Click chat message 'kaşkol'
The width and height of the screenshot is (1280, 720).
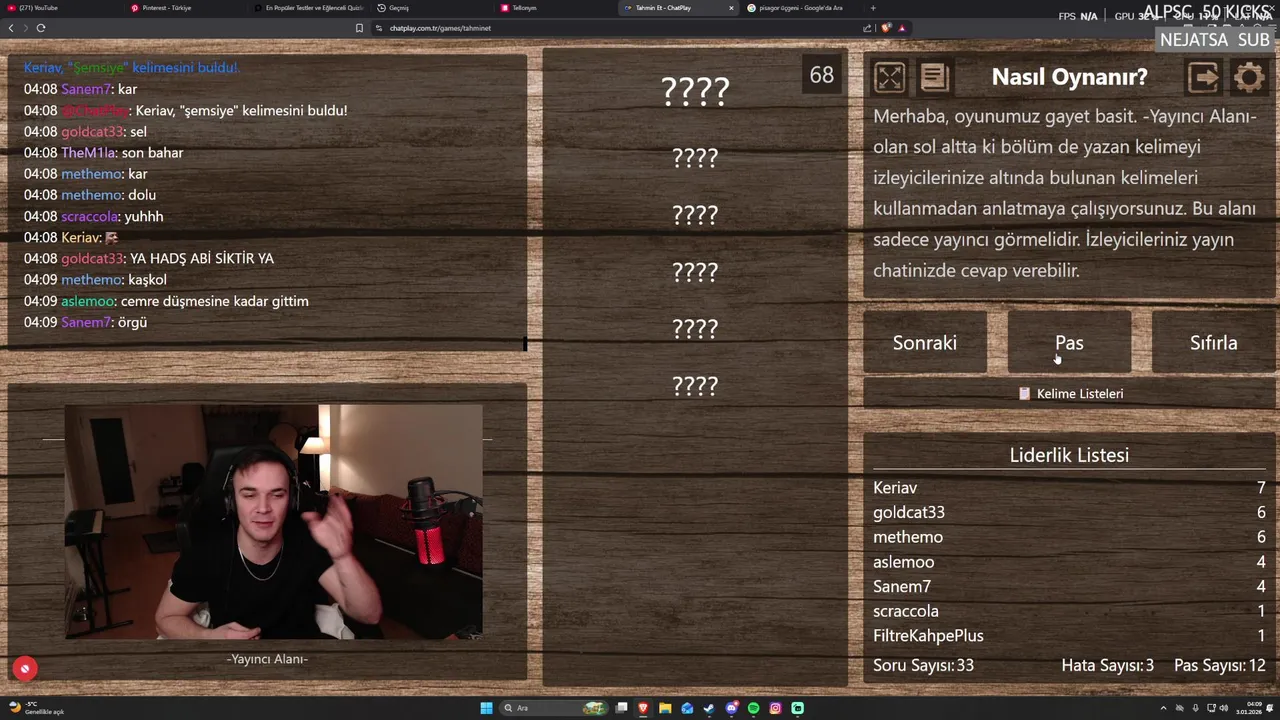pos(147,280)
